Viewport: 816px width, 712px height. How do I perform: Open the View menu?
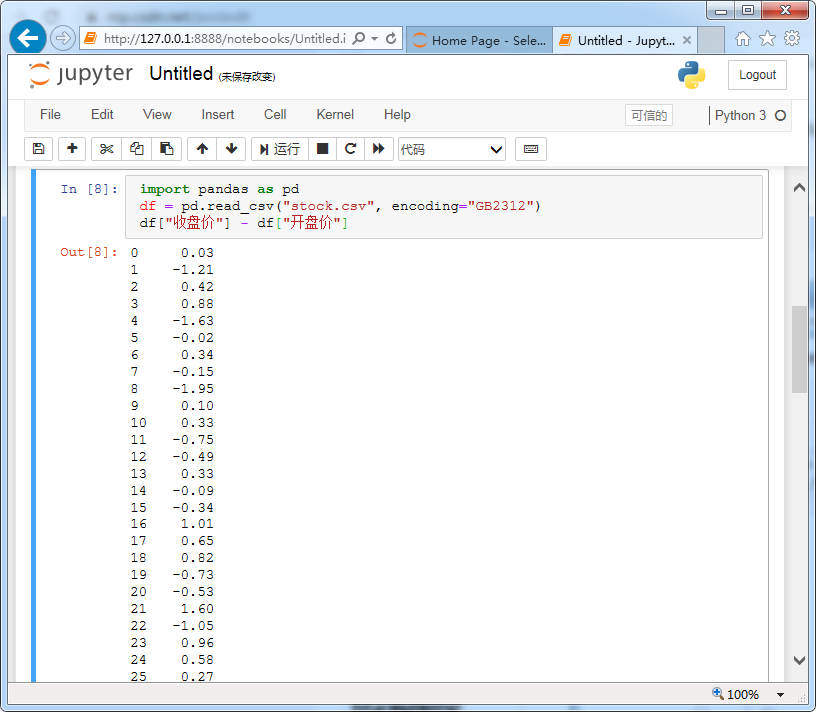pos(157,115)
